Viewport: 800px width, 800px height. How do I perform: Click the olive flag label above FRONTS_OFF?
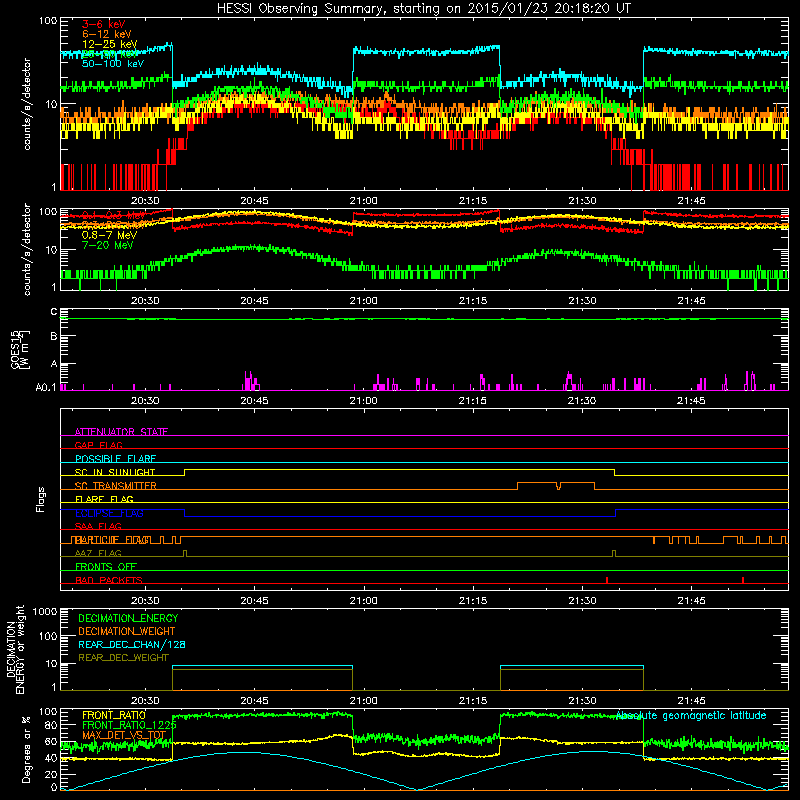point(98,553)
